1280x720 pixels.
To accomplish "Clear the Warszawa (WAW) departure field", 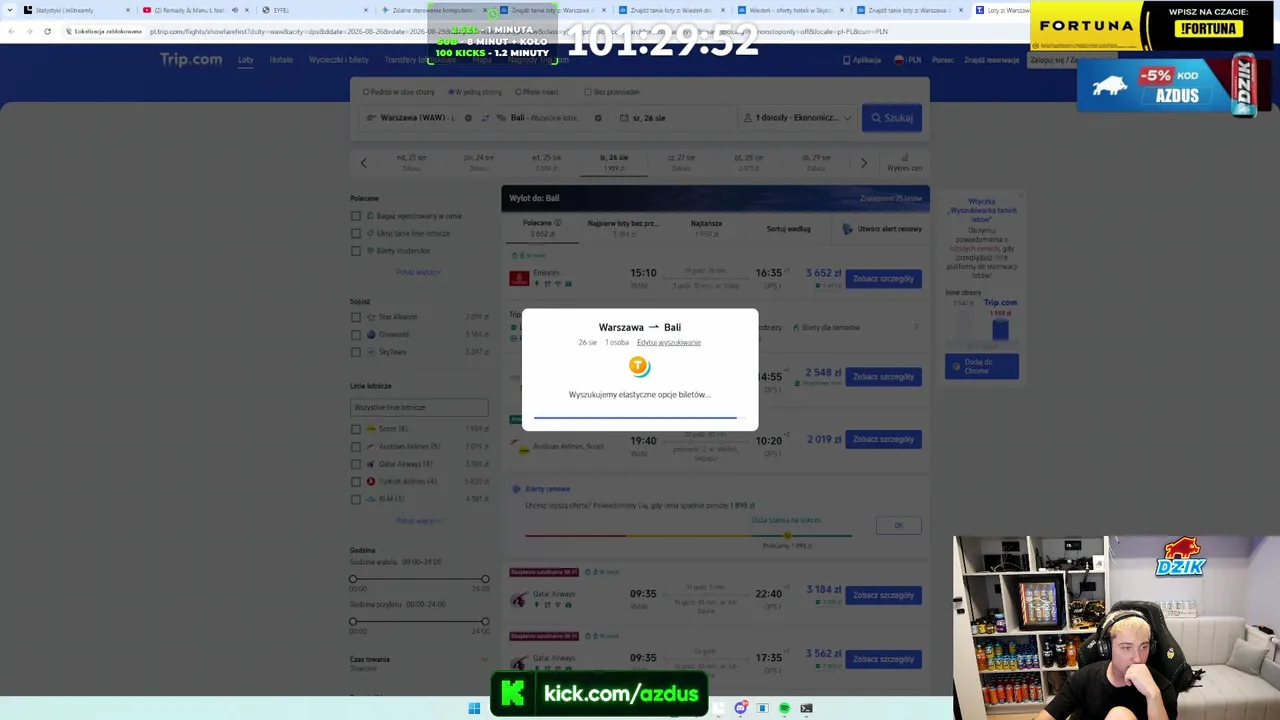I will 468,118.
